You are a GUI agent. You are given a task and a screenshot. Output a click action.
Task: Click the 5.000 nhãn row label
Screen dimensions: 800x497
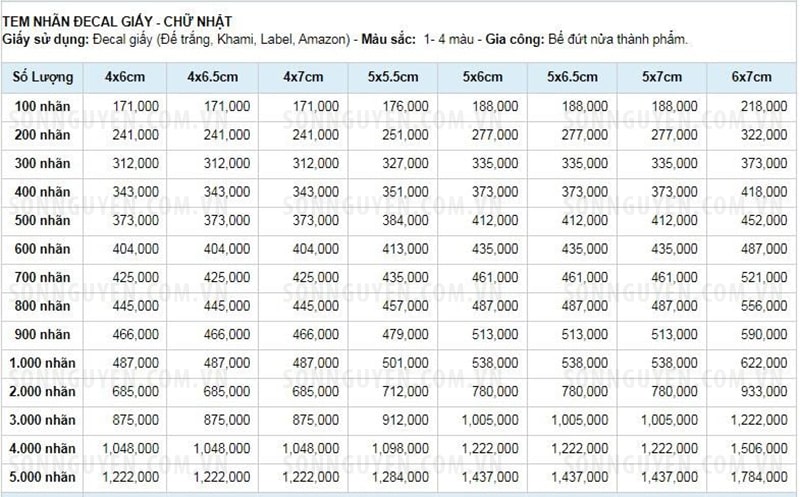[x=42, y=477]
